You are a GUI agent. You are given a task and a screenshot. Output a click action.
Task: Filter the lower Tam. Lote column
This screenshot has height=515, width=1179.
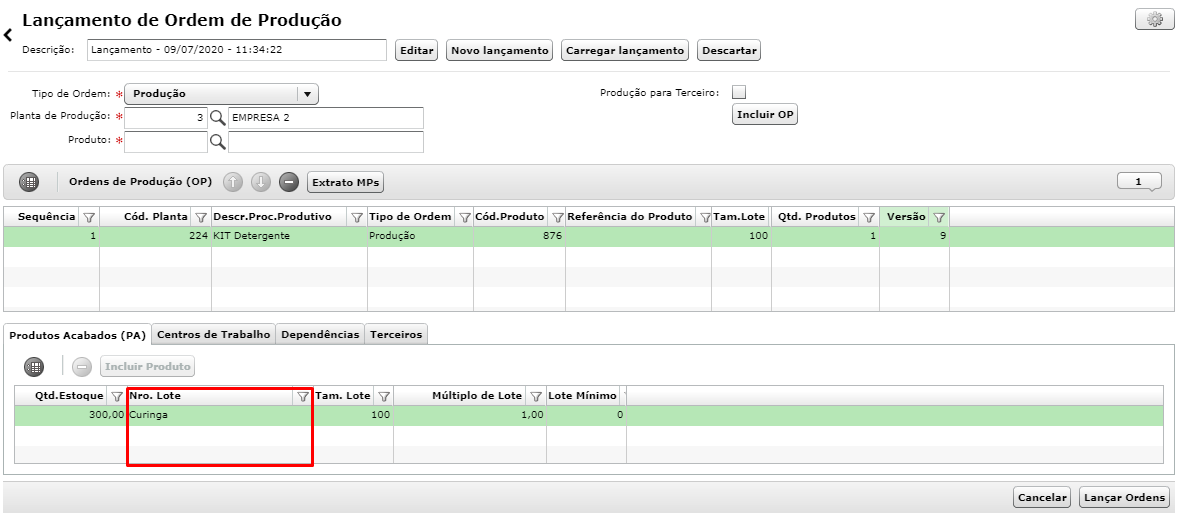383,396
